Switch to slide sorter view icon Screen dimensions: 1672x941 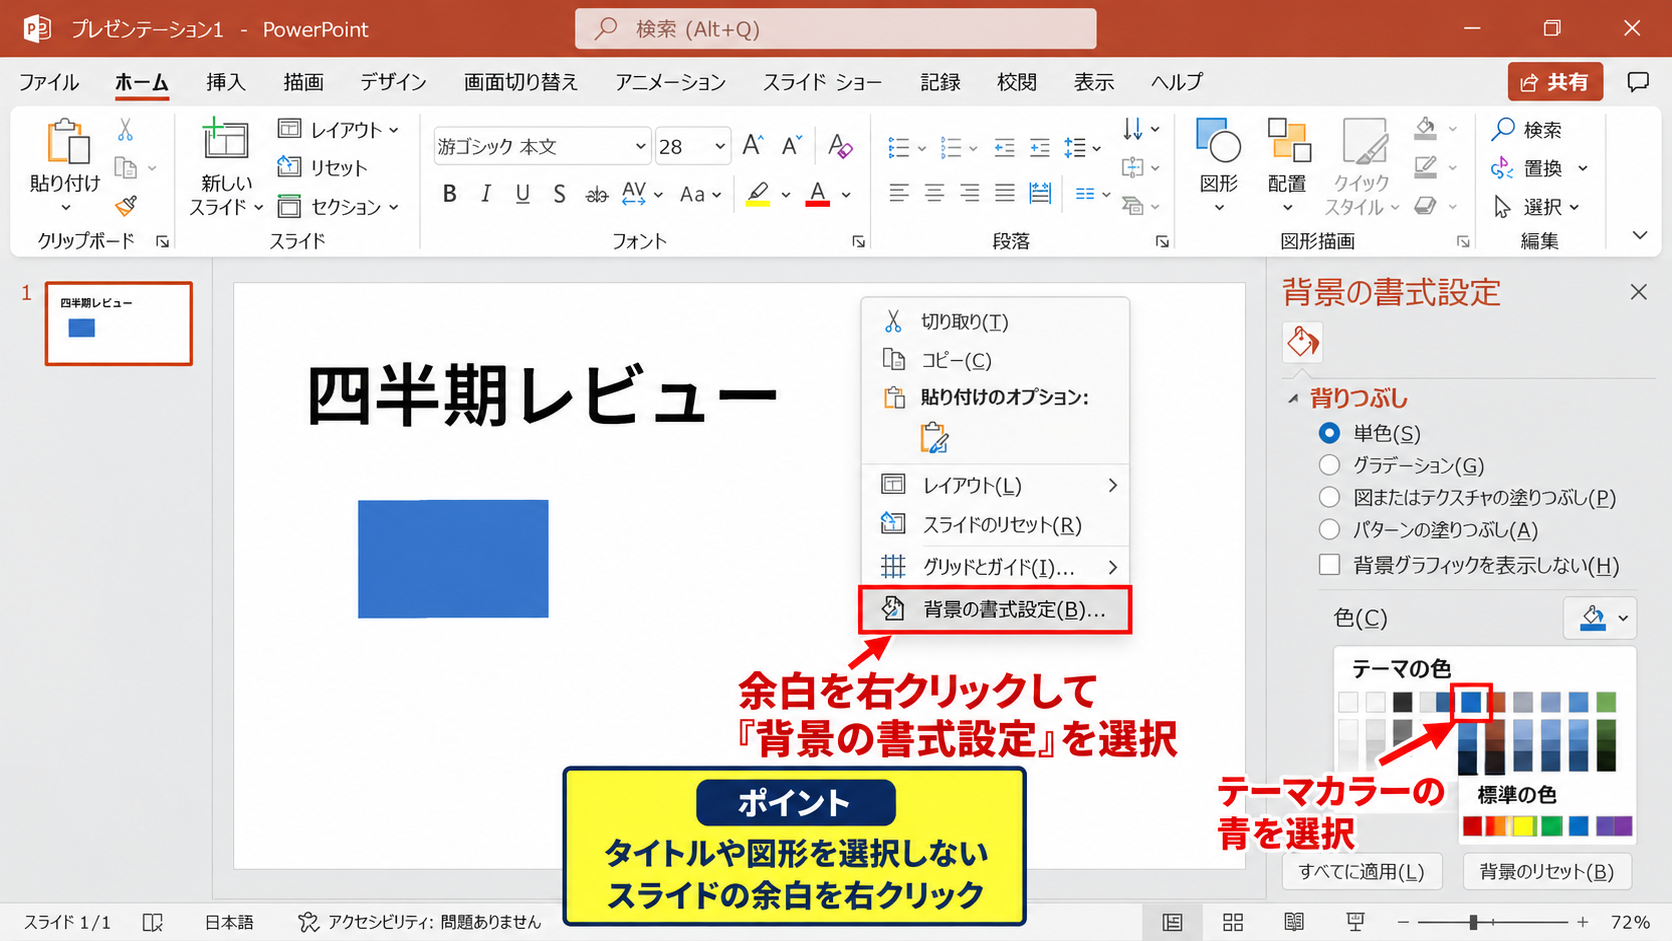pyautogui.click(x=1233, y=922)
